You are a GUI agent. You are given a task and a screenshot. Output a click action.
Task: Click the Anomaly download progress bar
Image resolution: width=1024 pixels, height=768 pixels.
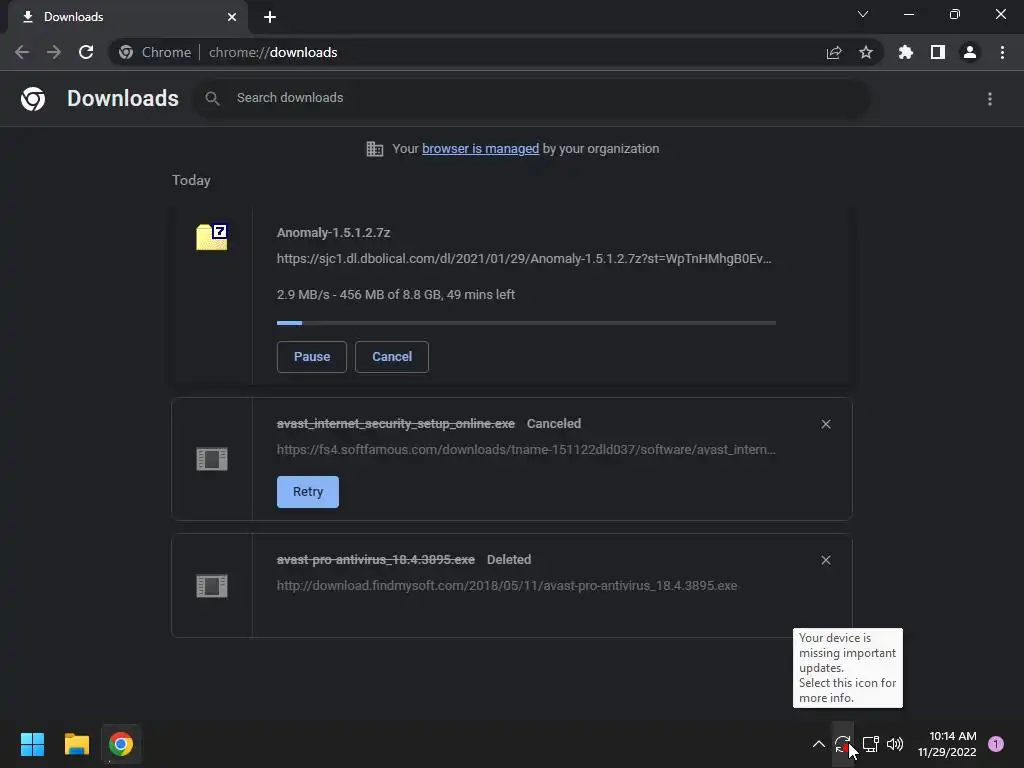click(526, 323)
